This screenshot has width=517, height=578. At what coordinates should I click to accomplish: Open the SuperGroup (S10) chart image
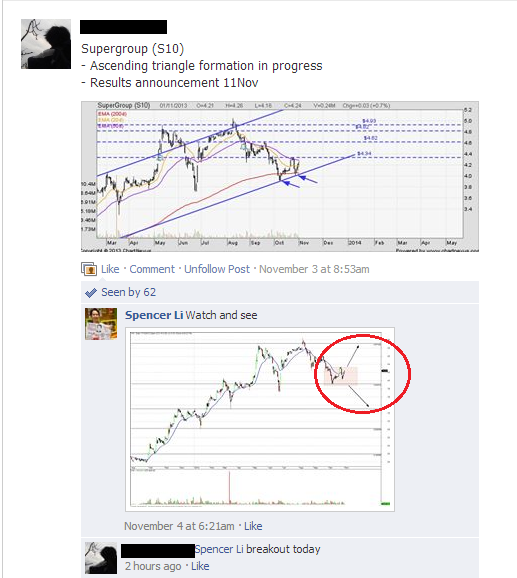(x=280, y=176)
